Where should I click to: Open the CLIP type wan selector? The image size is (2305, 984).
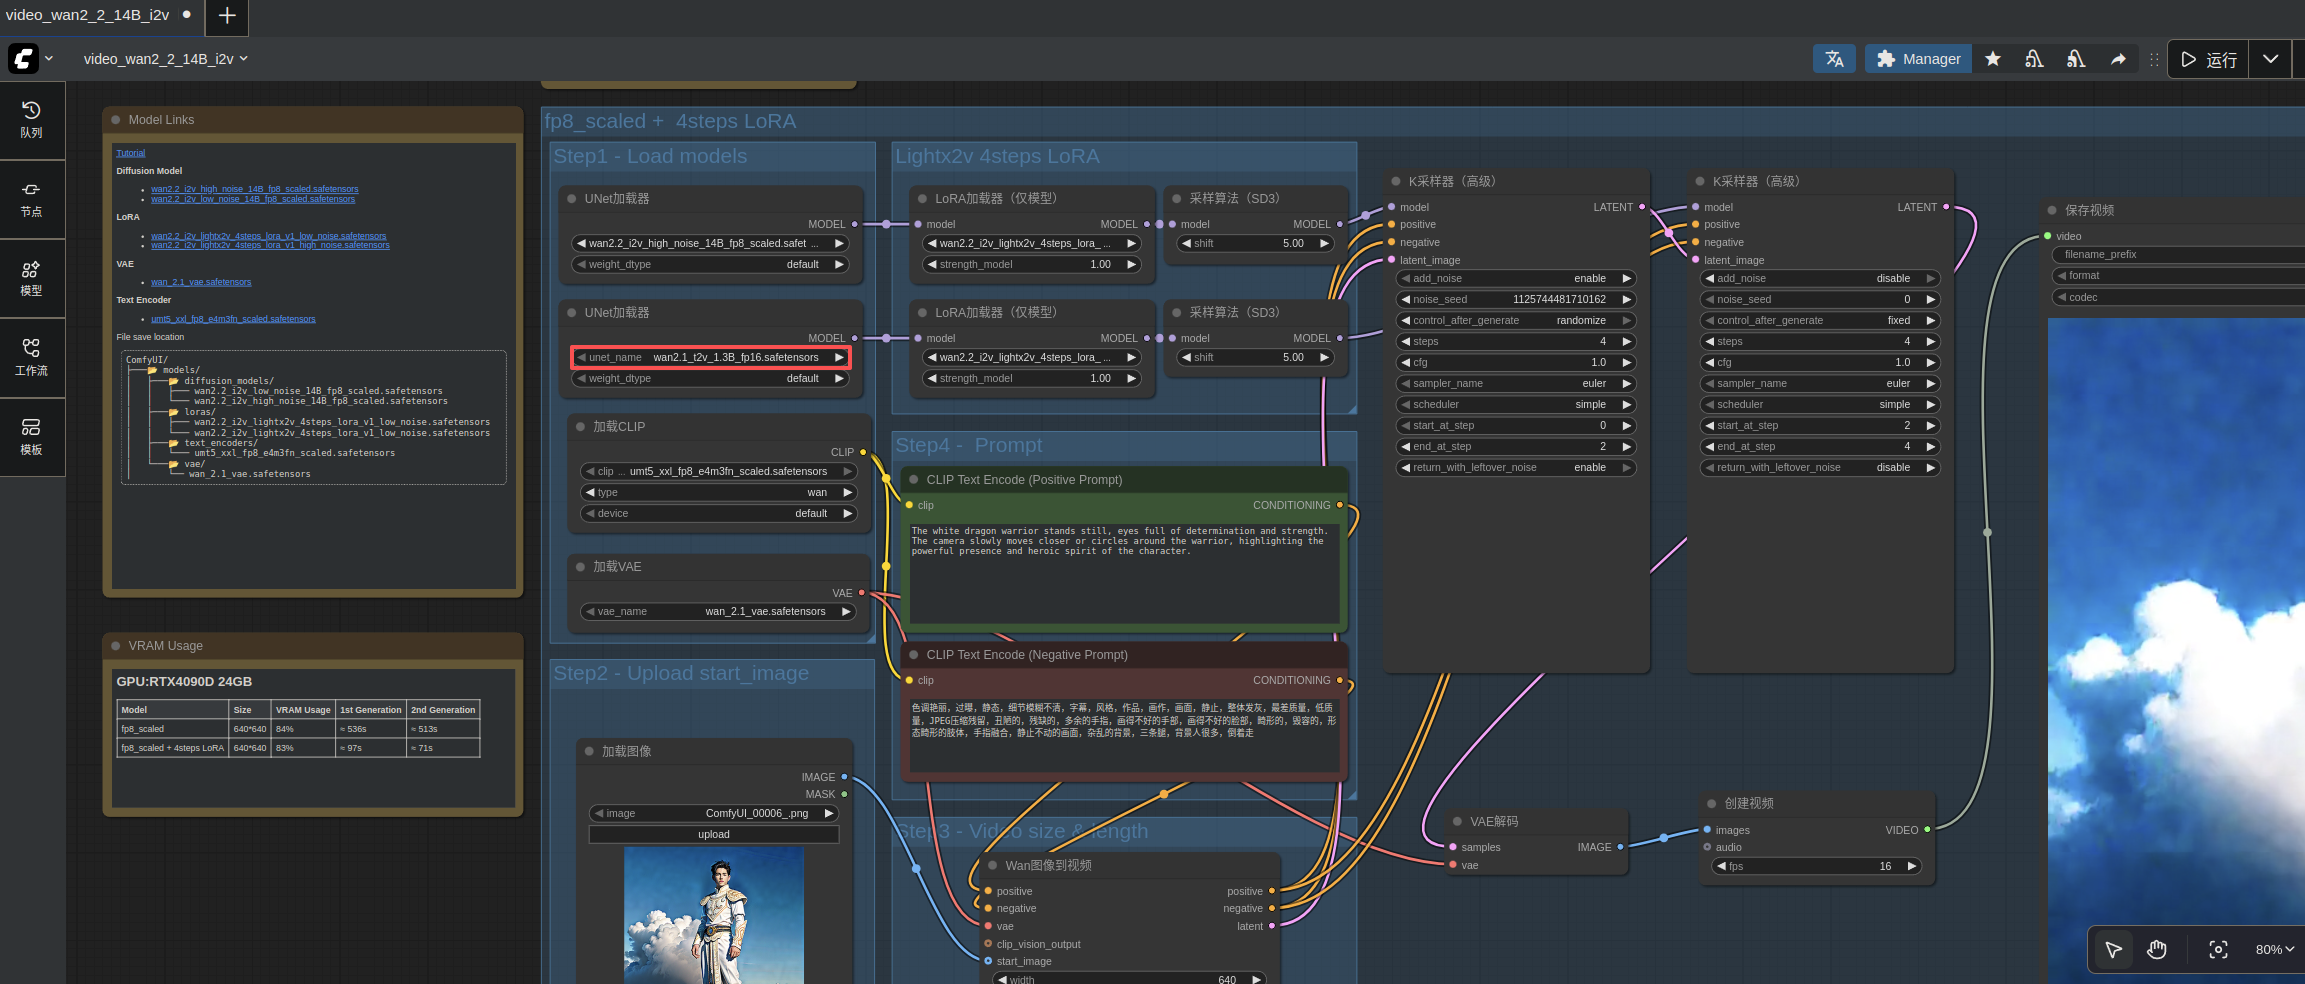[x=718, y=493]
